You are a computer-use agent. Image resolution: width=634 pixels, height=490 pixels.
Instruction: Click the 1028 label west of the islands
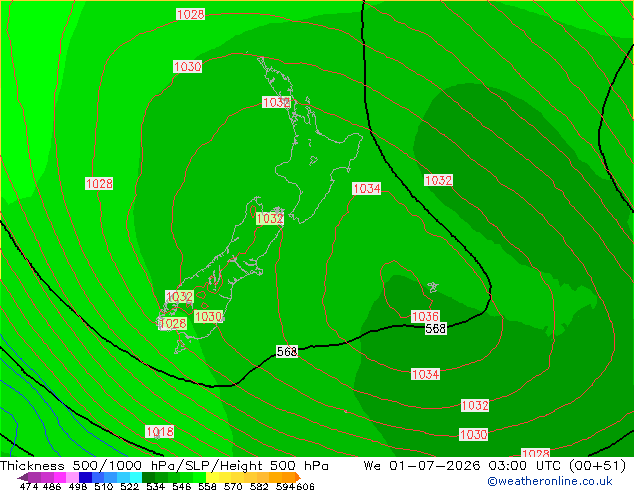click(99, 184)
